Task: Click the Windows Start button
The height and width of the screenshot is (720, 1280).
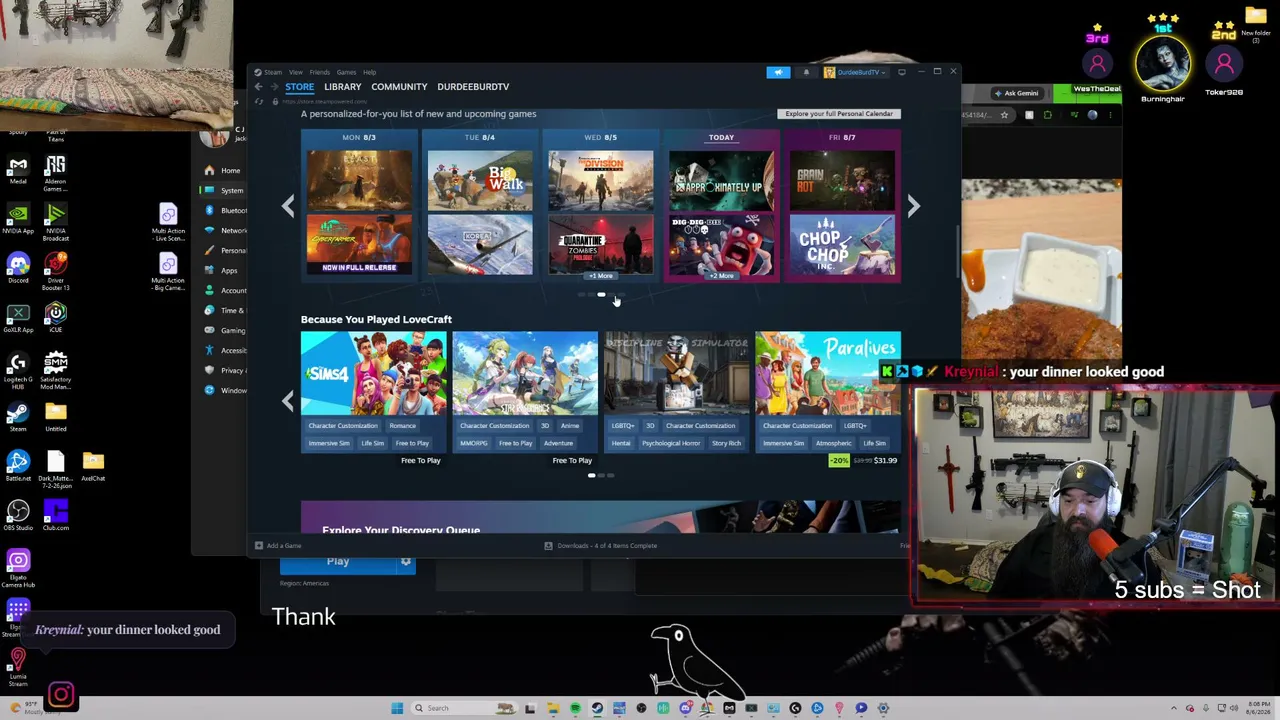Action: point(397,708)
